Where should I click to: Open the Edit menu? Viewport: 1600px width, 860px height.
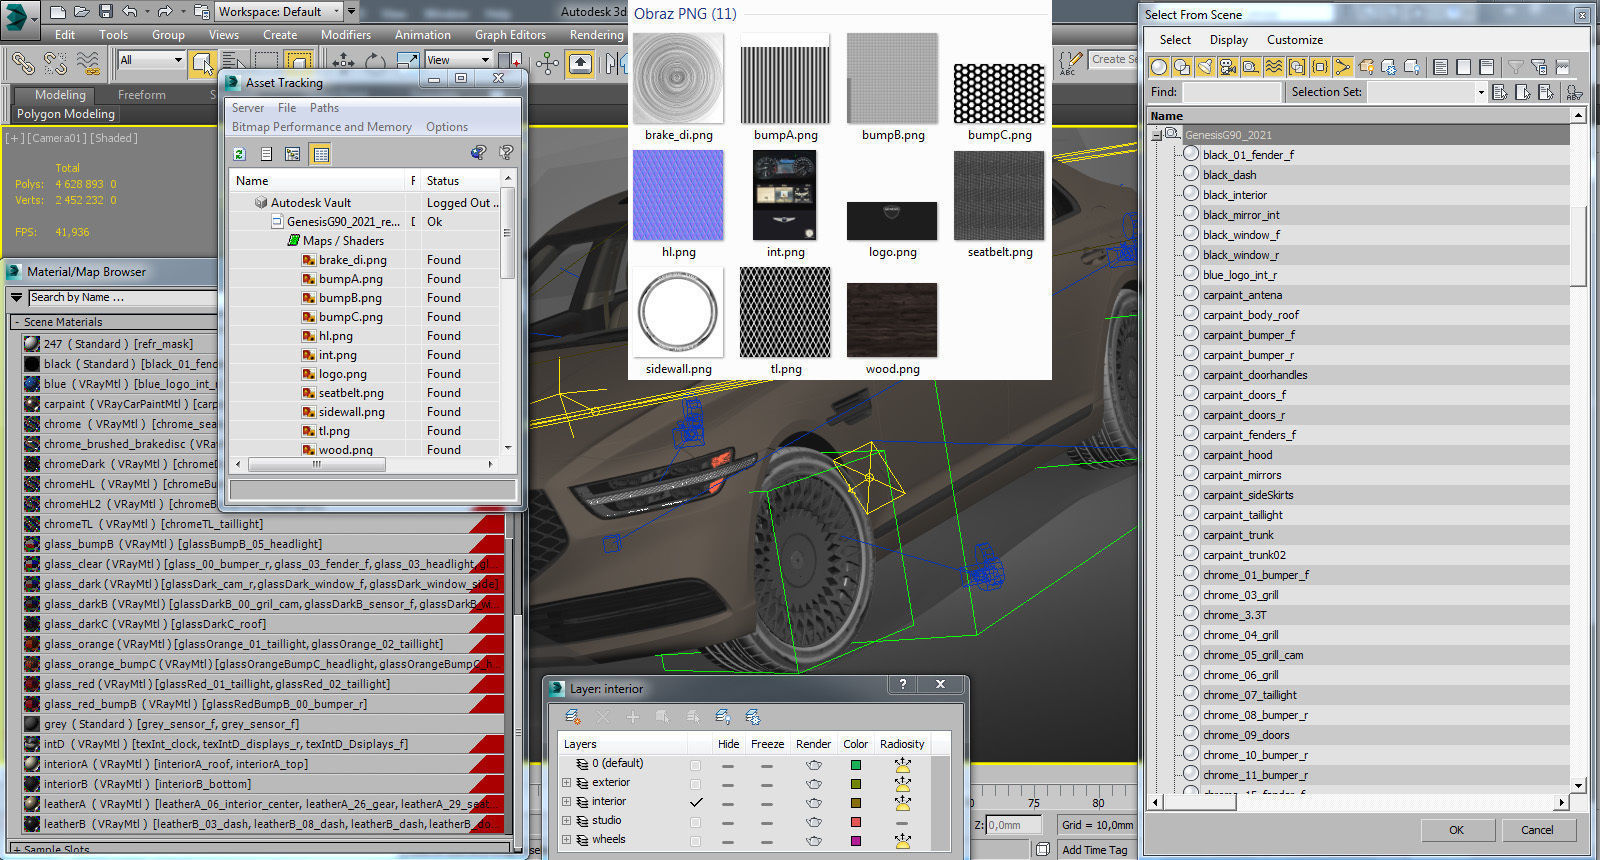65,35
